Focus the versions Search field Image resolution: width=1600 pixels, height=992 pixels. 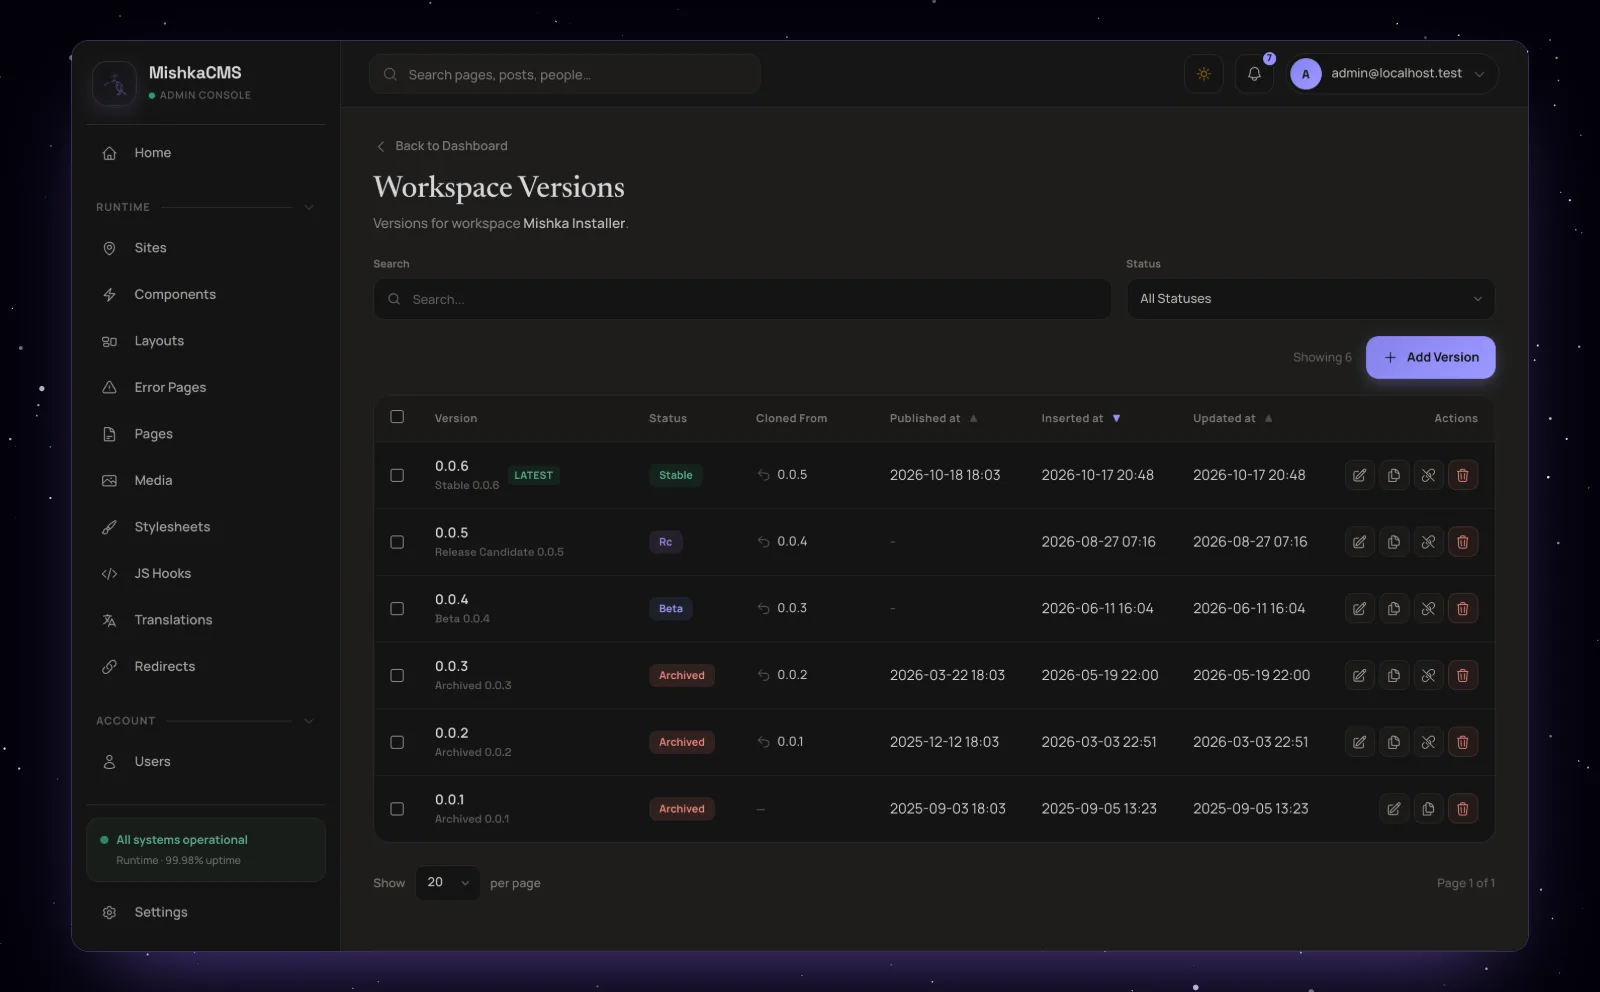click(x=742, y=299)
